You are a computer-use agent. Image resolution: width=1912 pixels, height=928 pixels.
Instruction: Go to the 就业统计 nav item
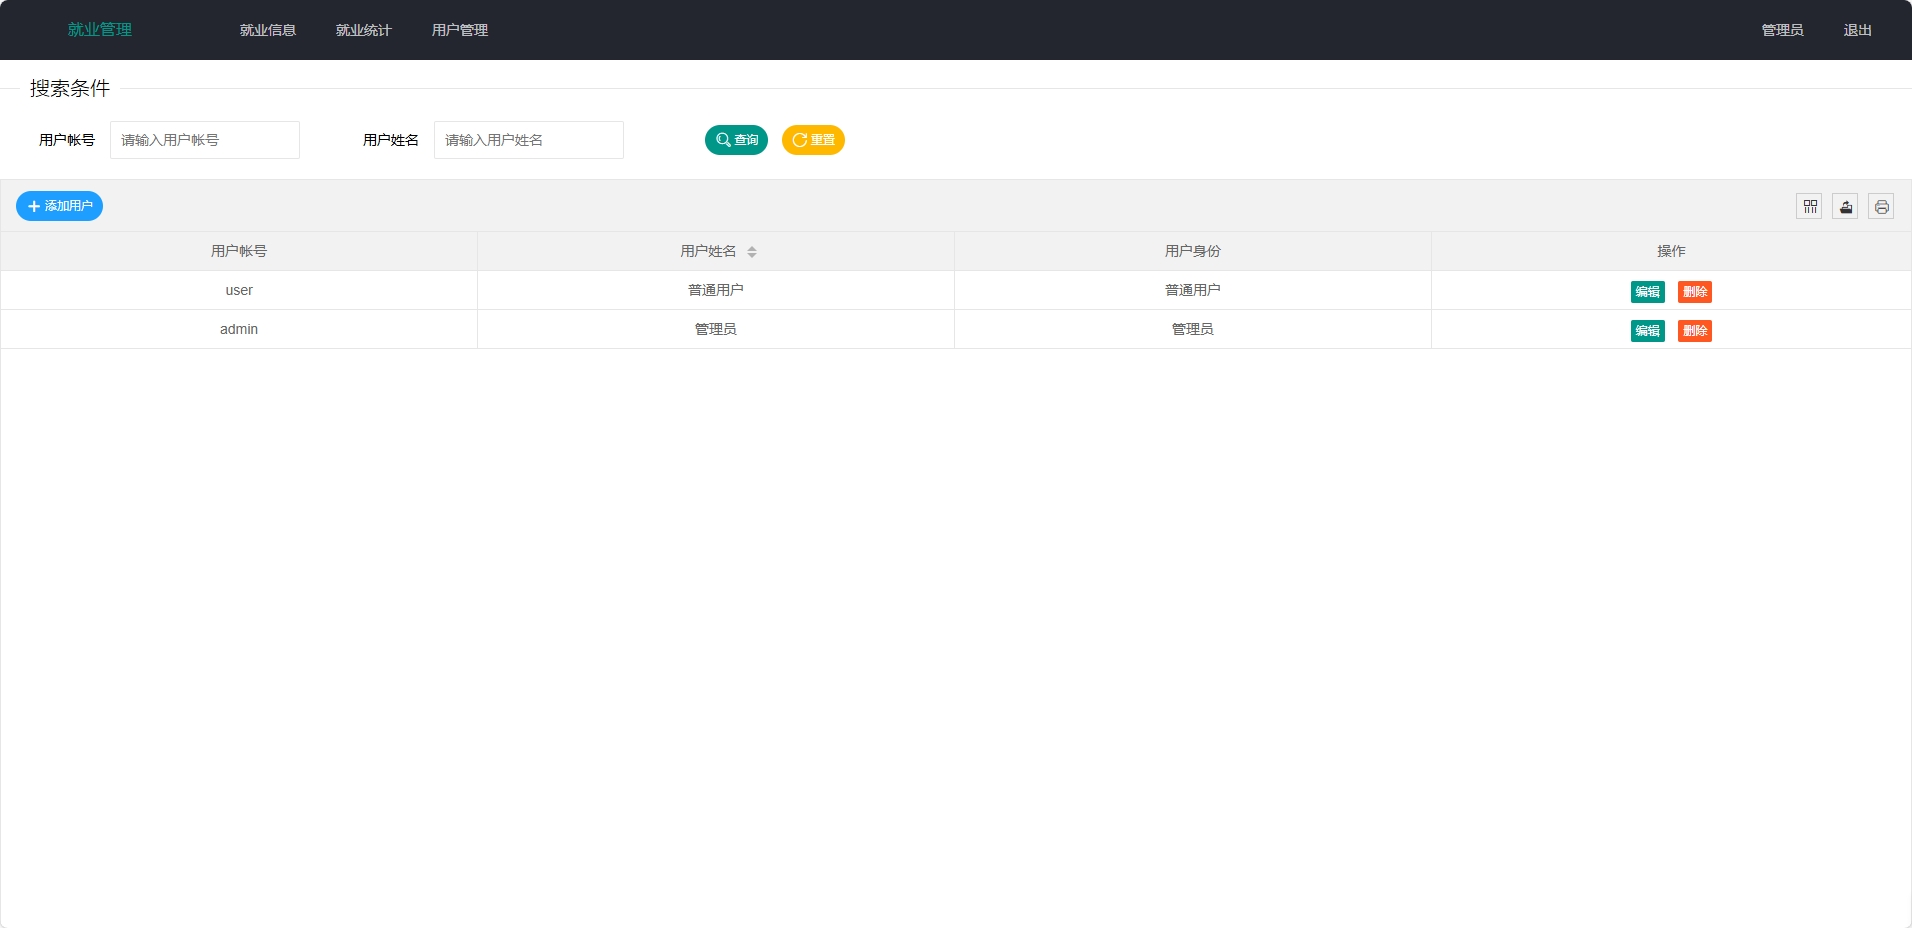coord(364,30)
